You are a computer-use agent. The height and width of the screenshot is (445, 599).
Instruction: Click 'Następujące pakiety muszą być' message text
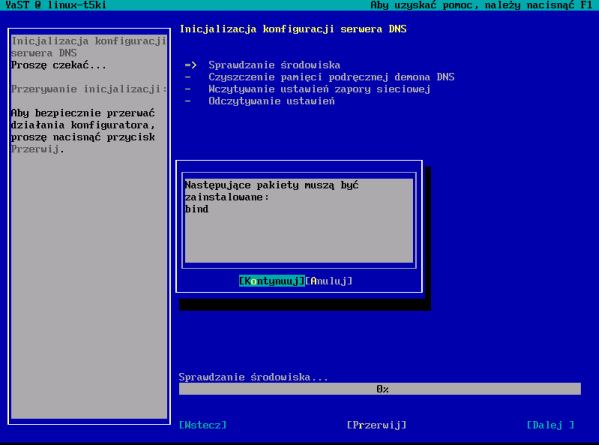click(272, 185)
